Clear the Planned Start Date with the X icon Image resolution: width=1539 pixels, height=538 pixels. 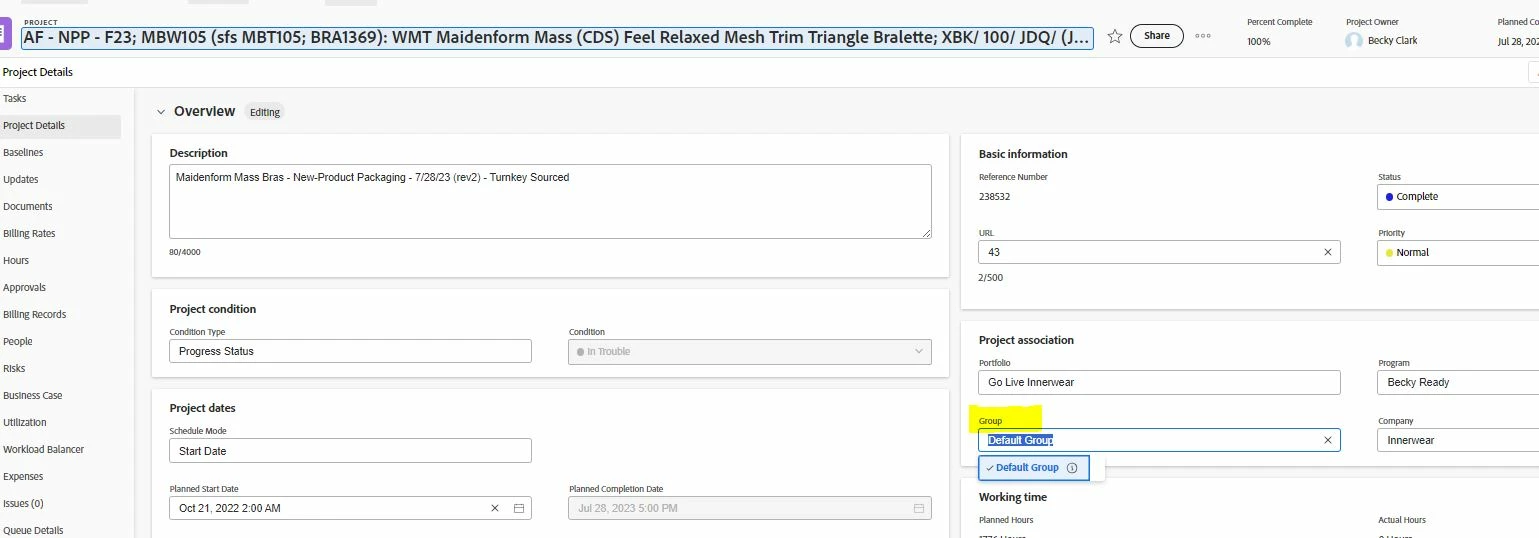[494, 508]
